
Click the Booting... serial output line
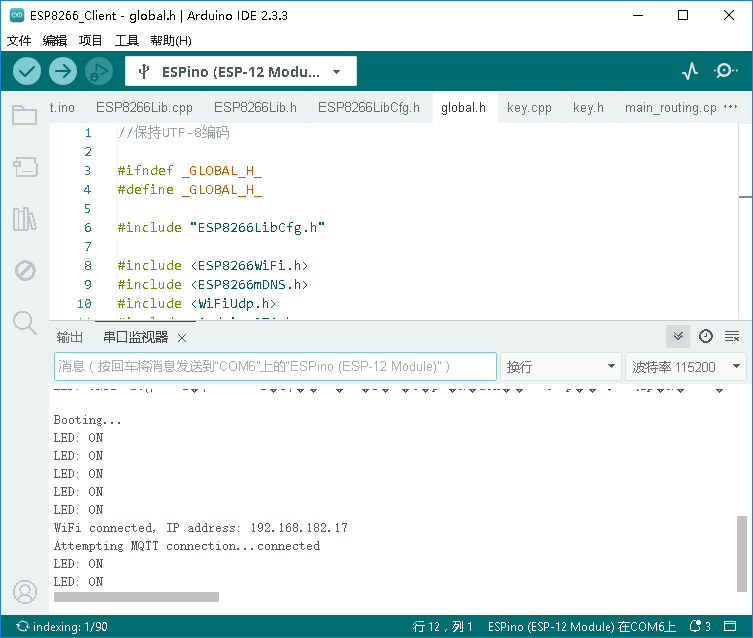(x=87, y=420)
